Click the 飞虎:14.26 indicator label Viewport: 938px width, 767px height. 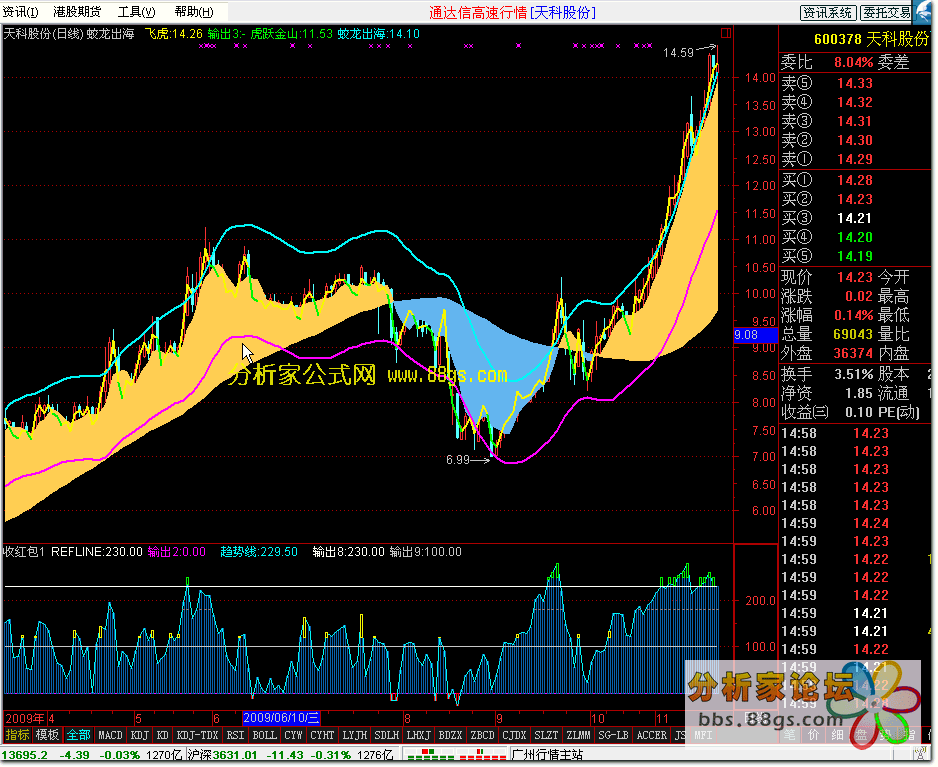[x=173, y=34]
